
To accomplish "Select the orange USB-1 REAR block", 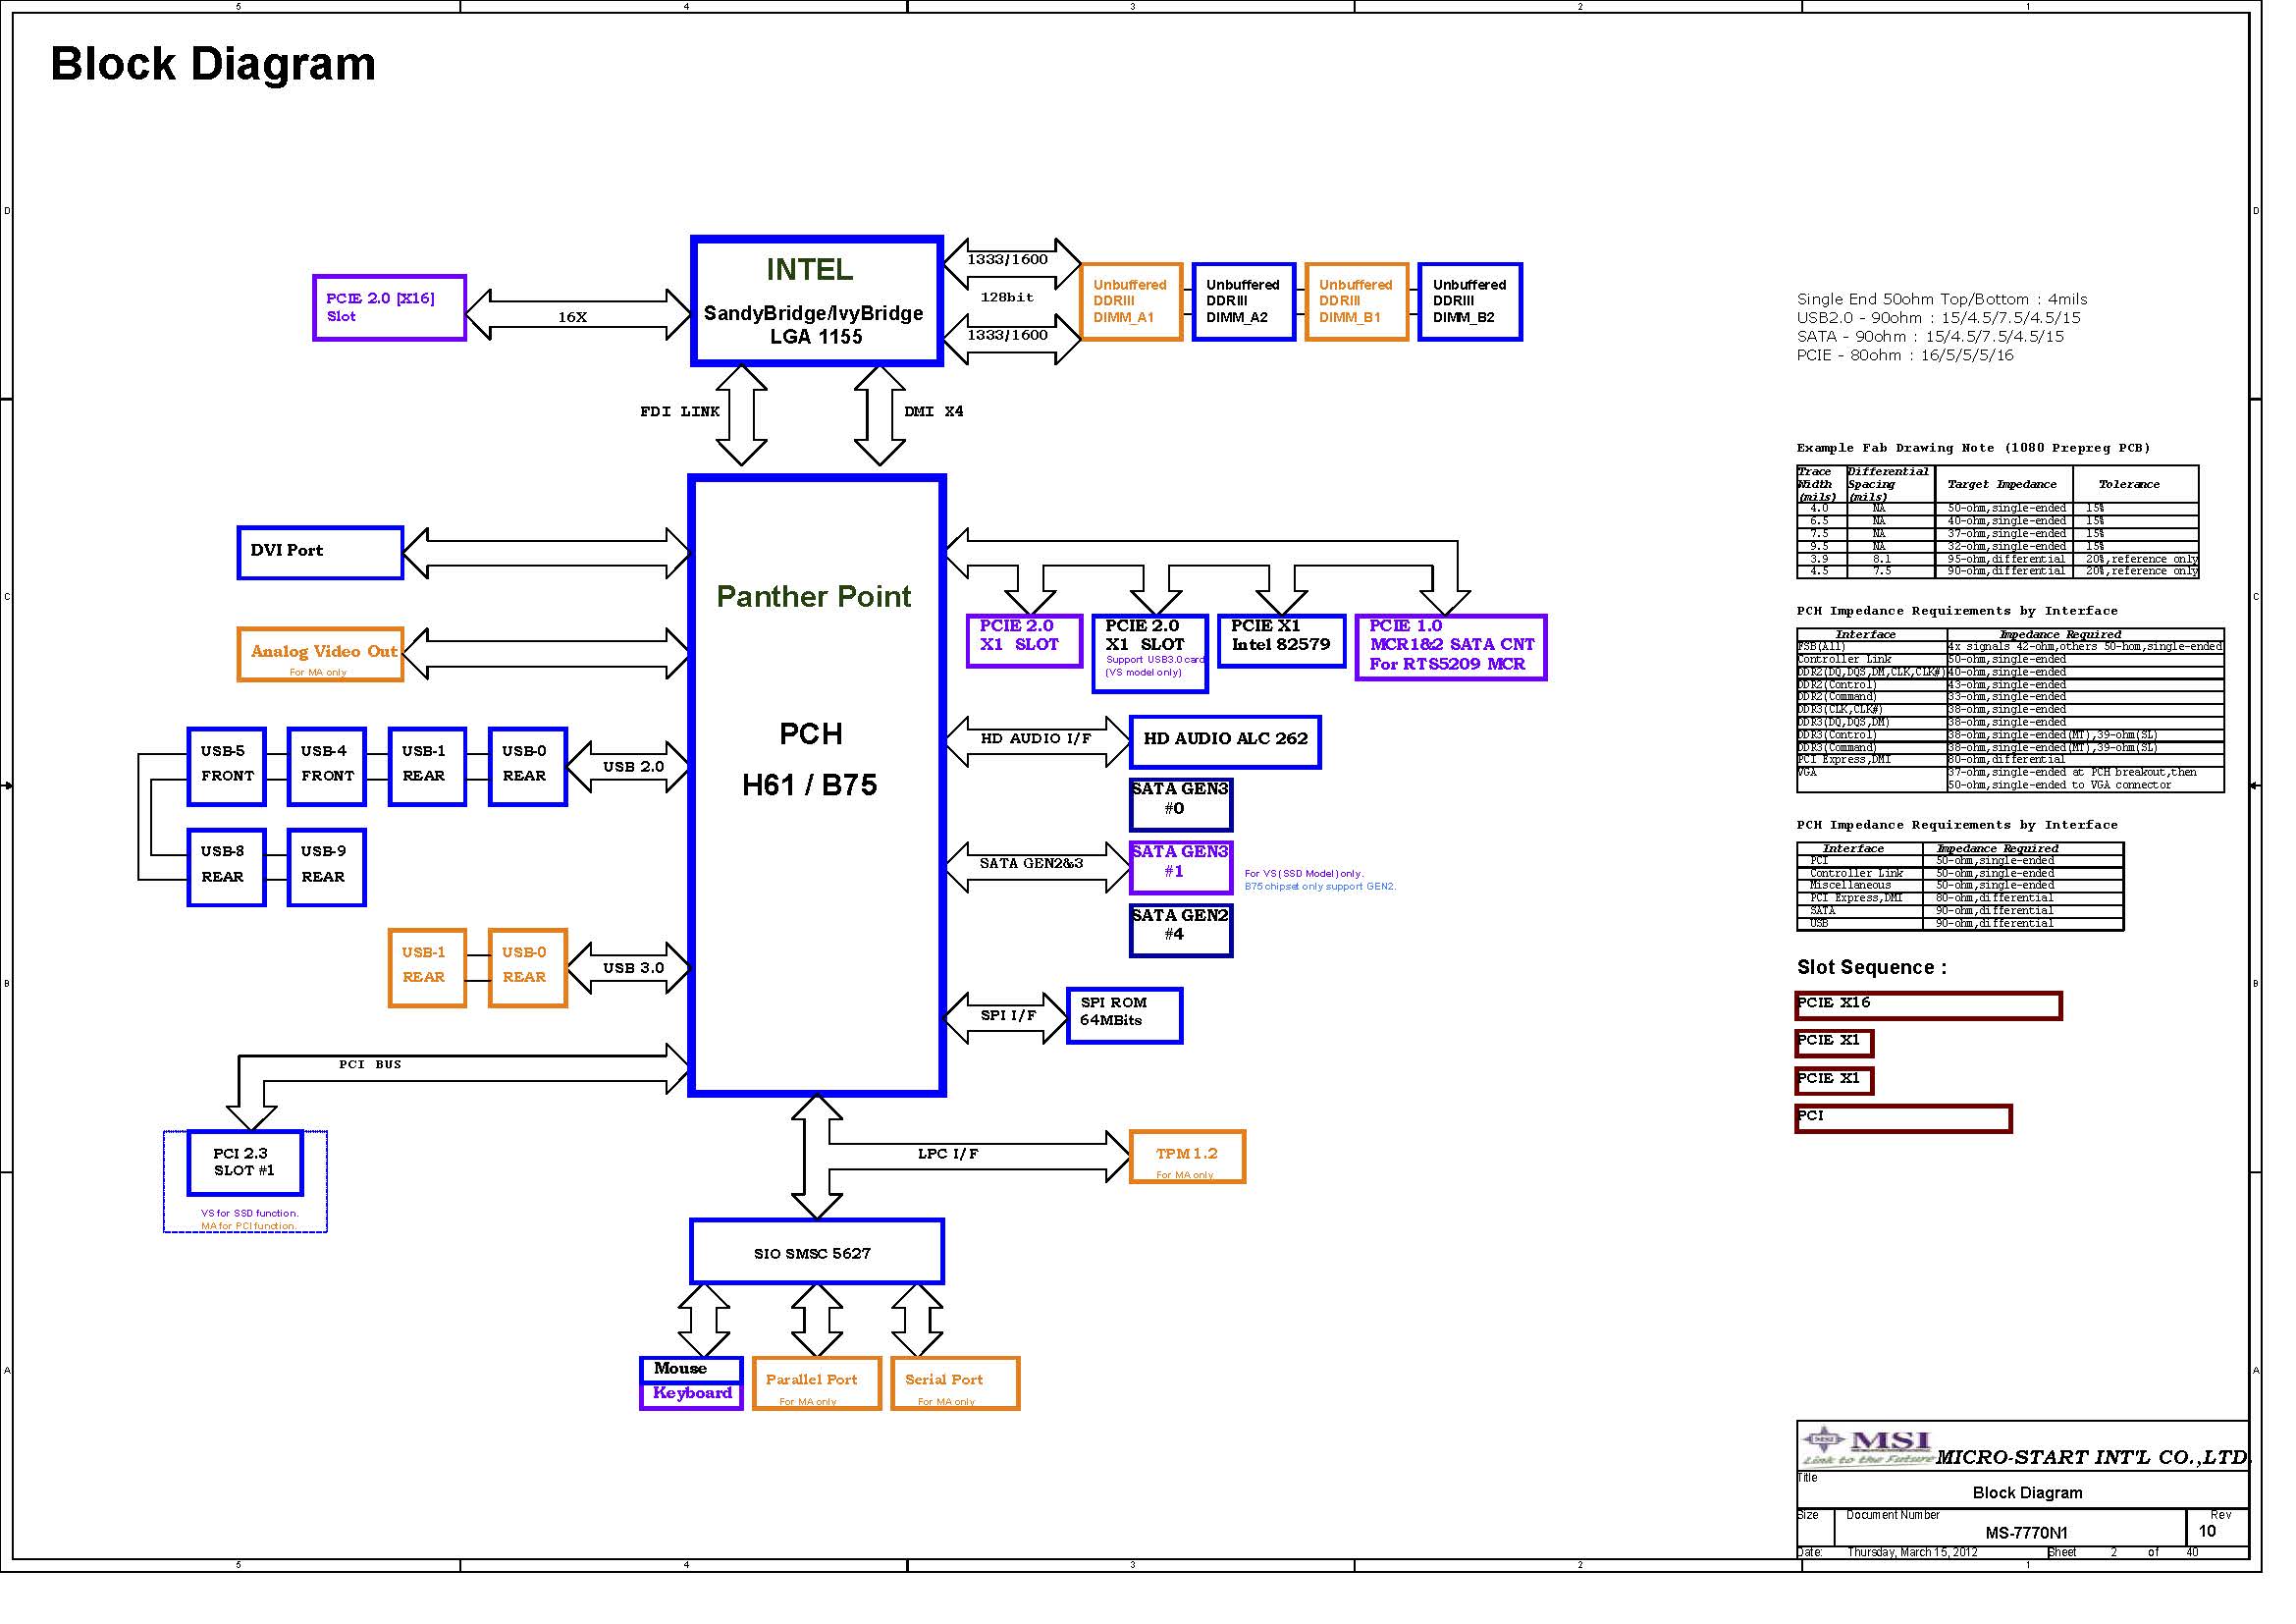I will tap(427, 968).
